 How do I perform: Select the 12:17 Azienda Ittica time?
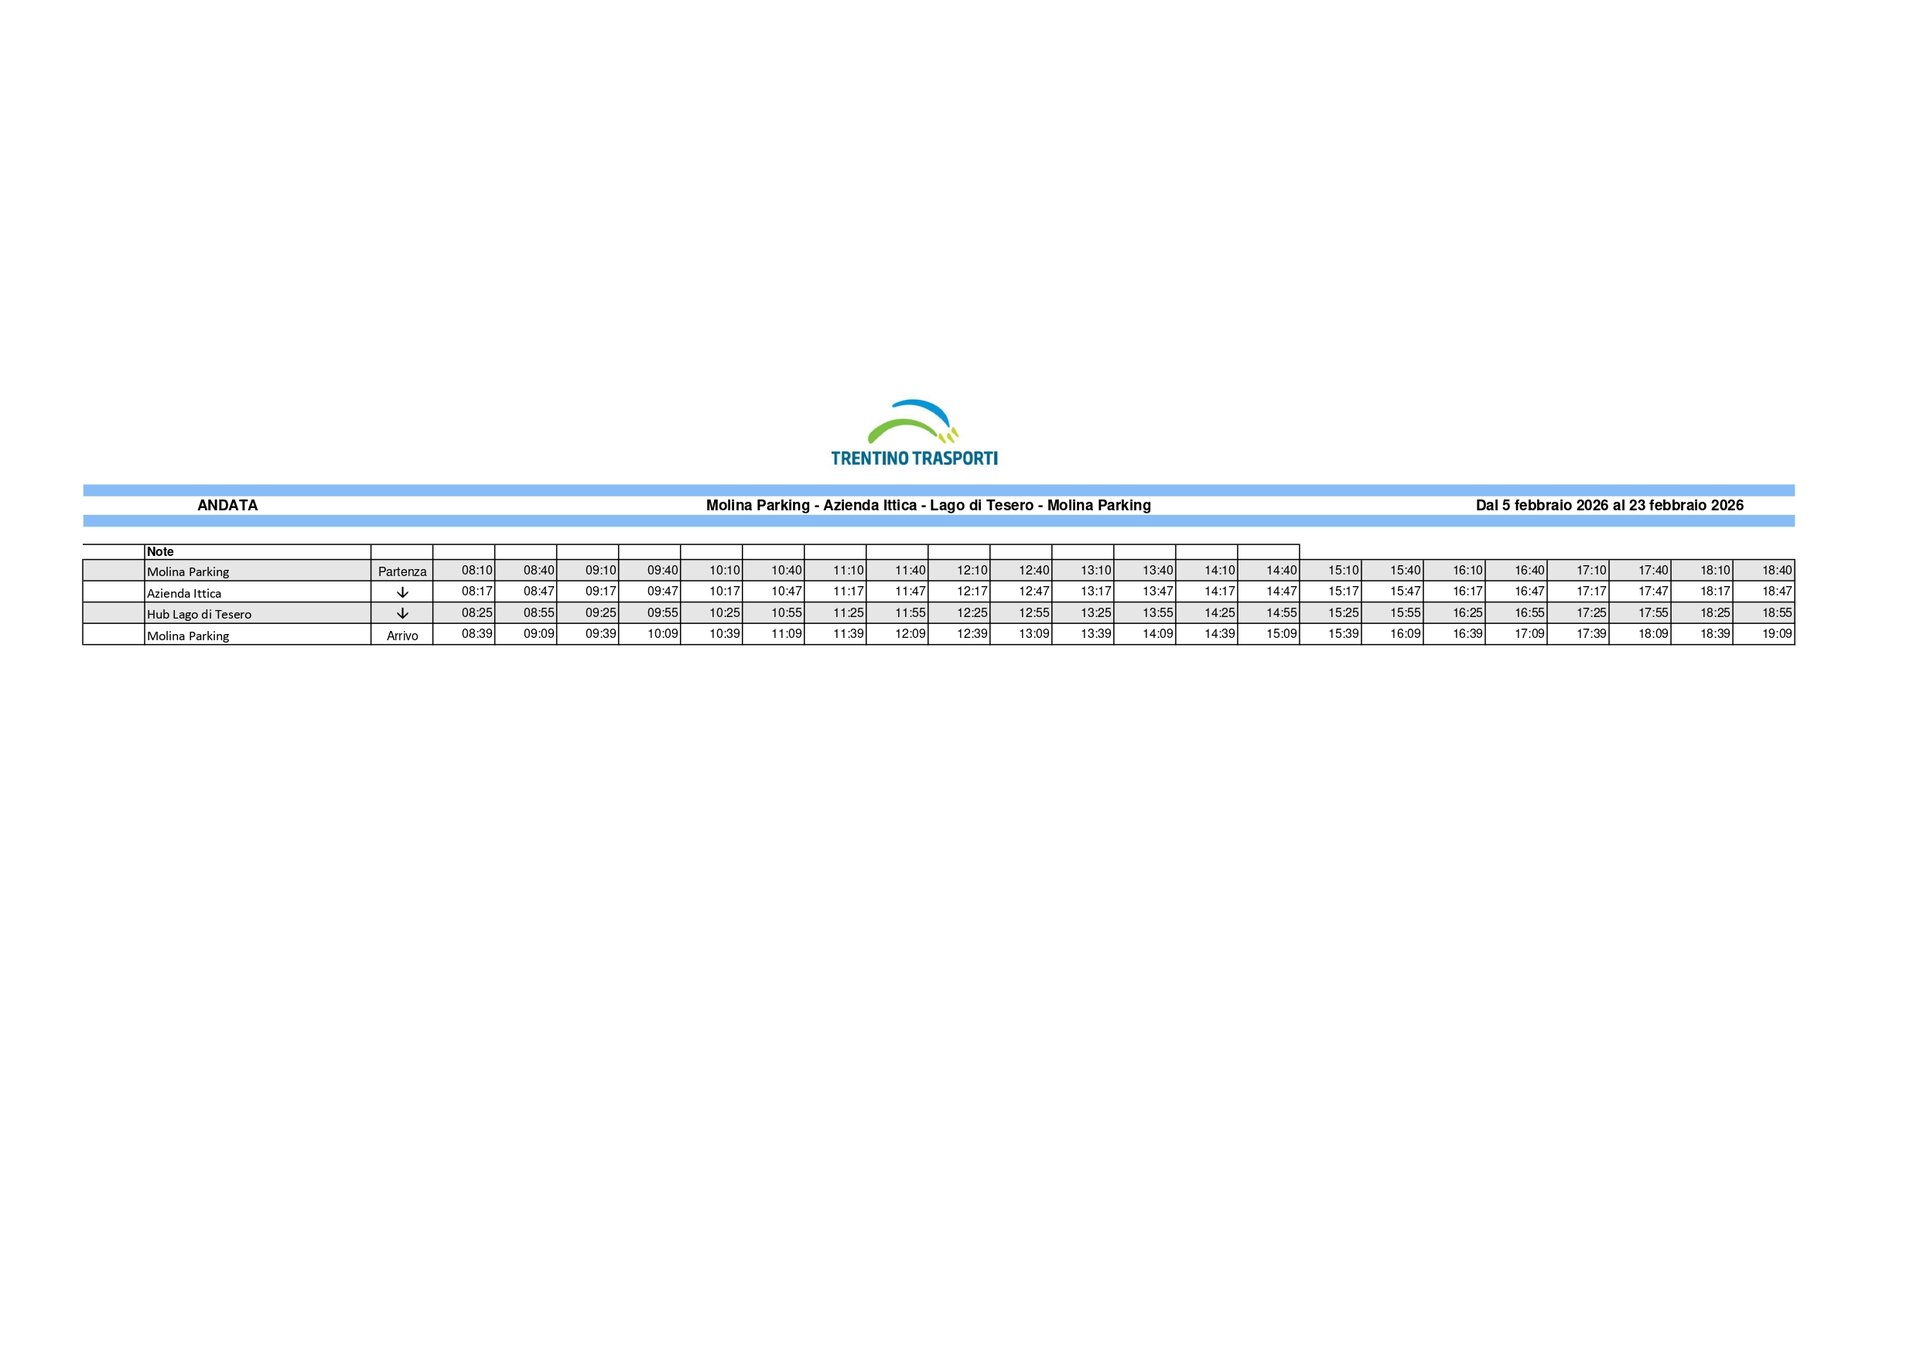tap(971, 591)
